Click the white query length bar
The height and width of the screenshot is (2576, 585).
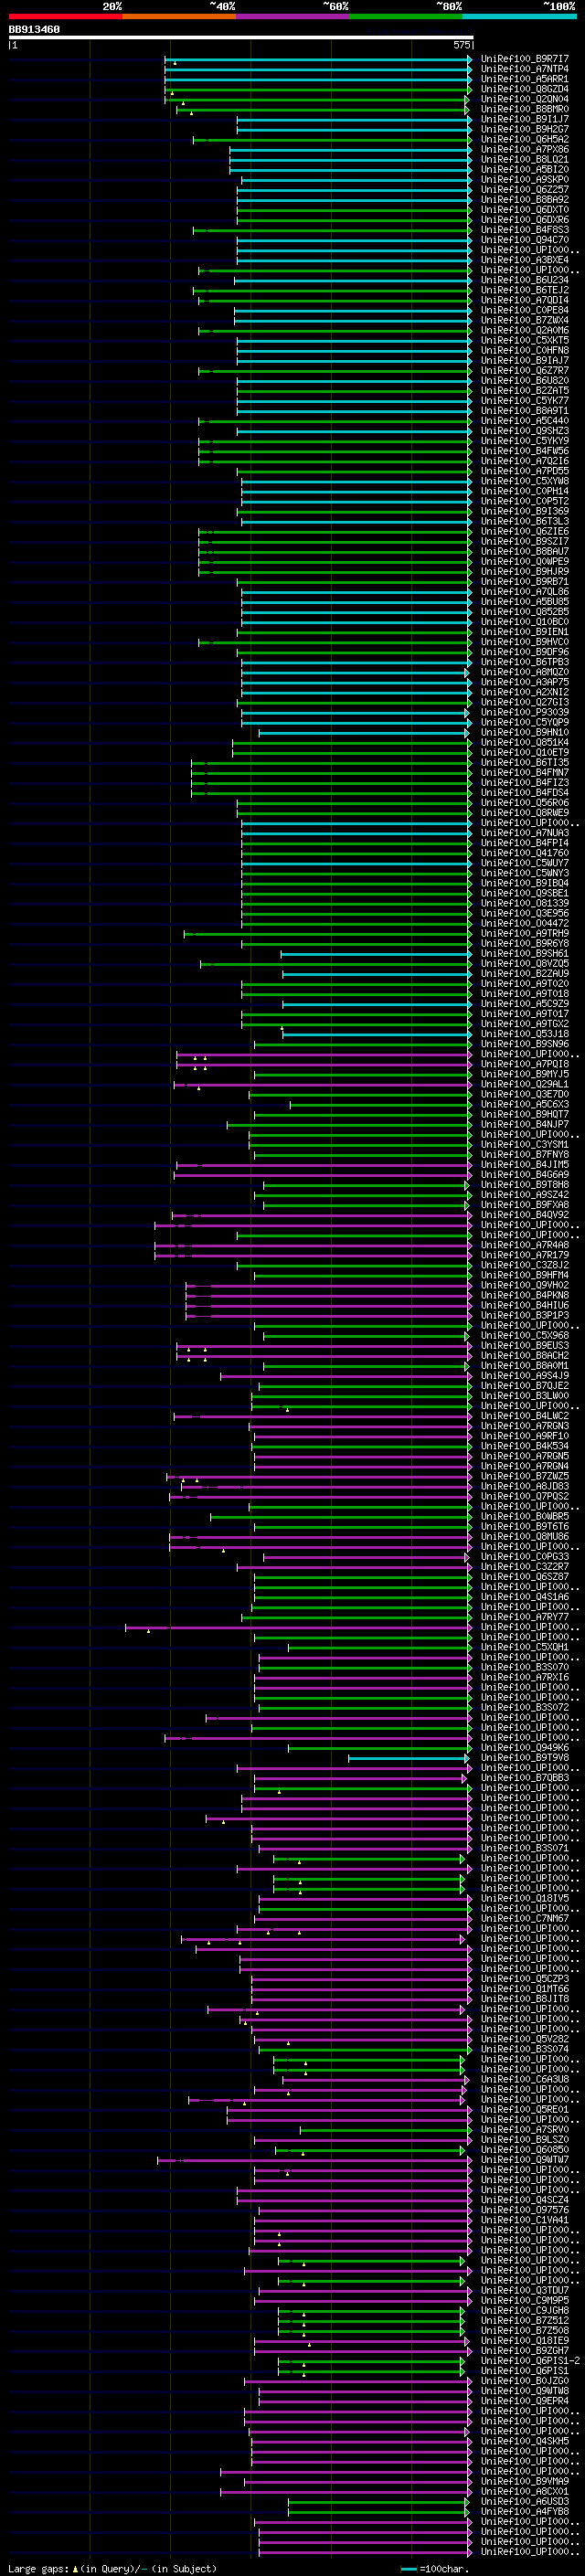point(241,37)
